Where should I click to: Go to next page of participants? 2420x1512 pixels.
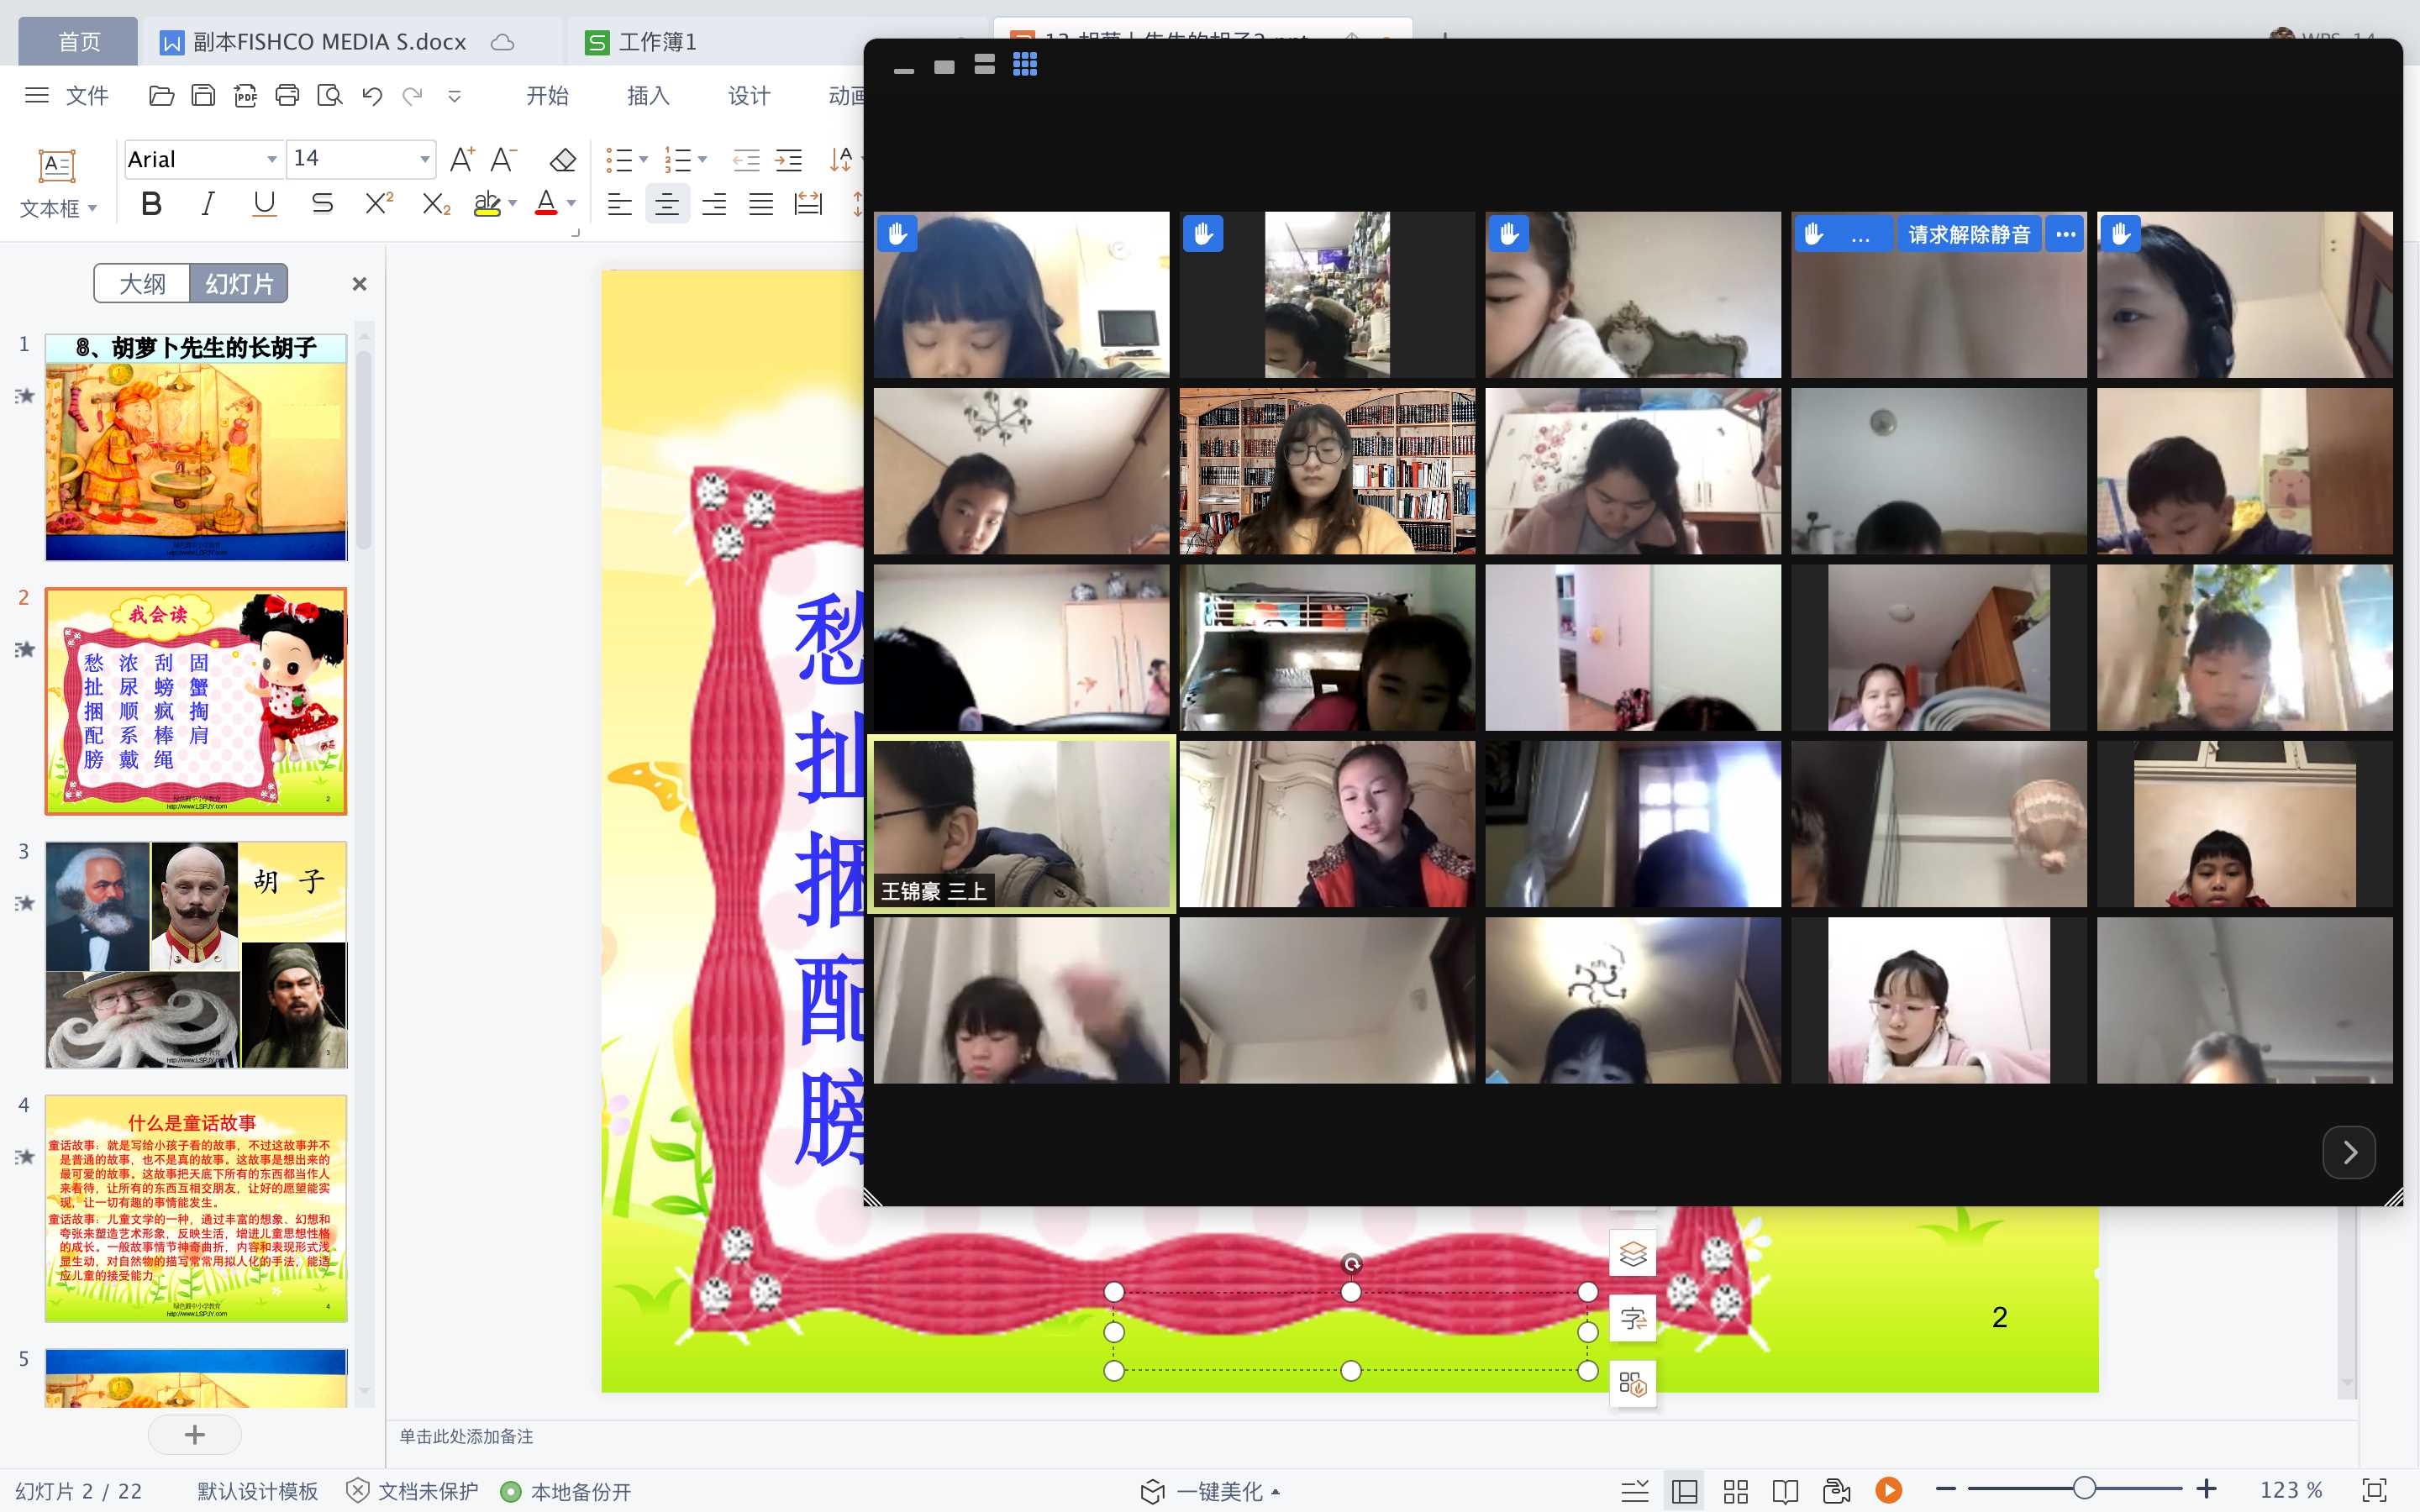(2349, 1152)
